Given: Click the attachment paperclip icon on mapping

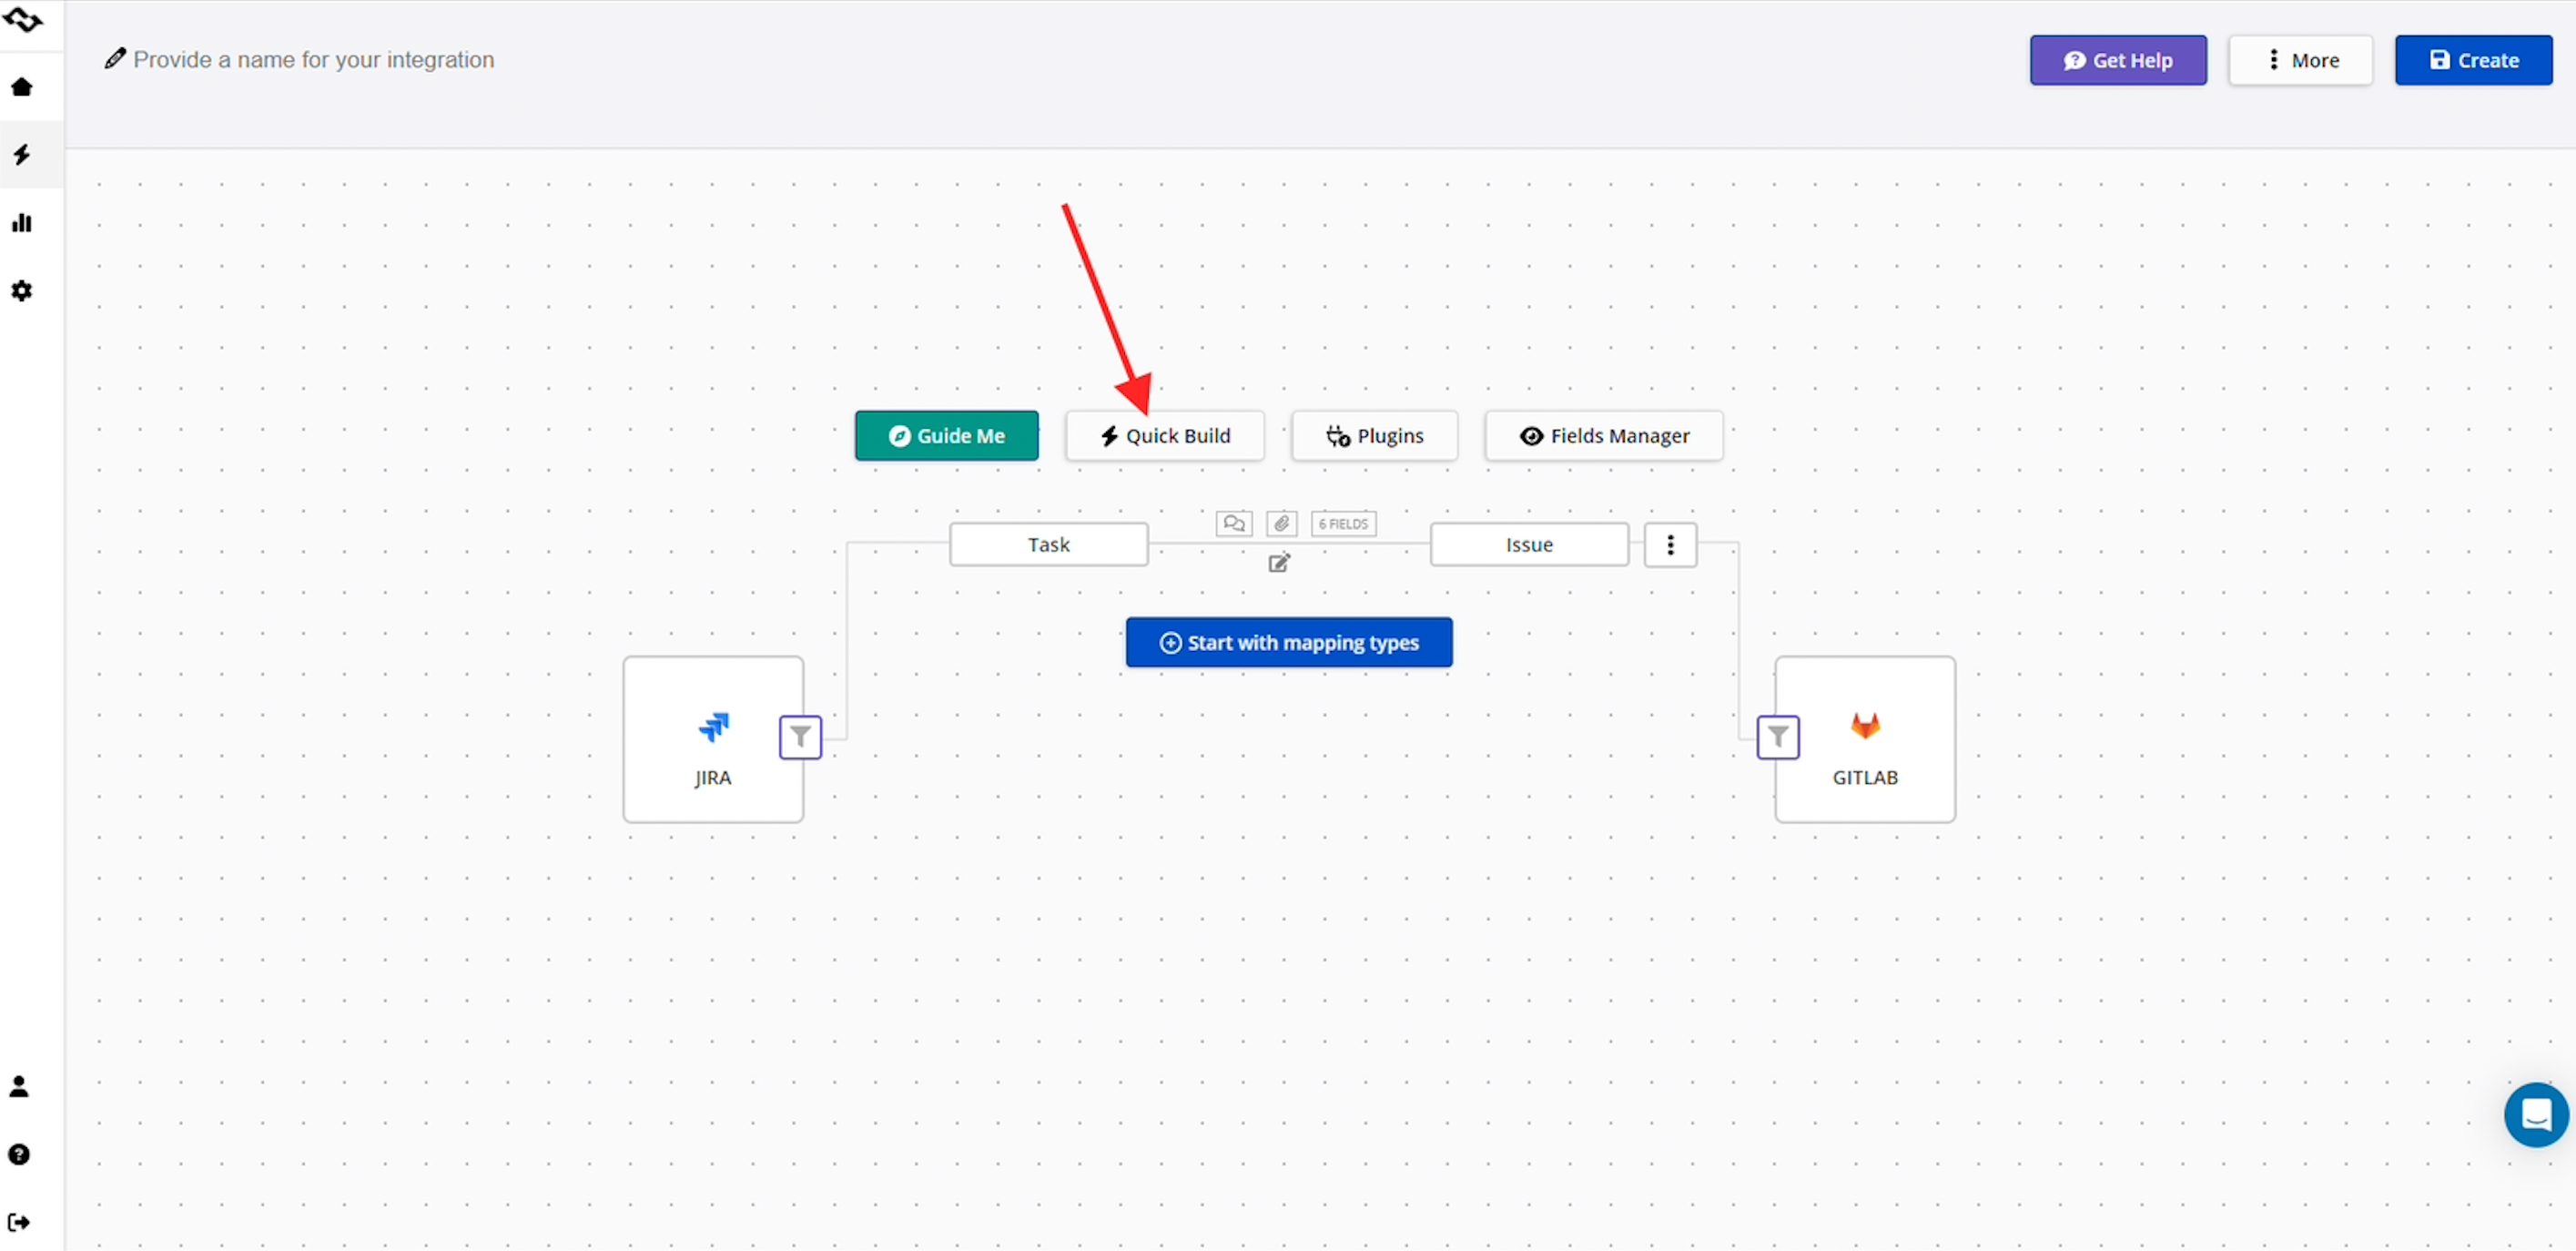Looking at the screenshot, I should (1281, 523).
